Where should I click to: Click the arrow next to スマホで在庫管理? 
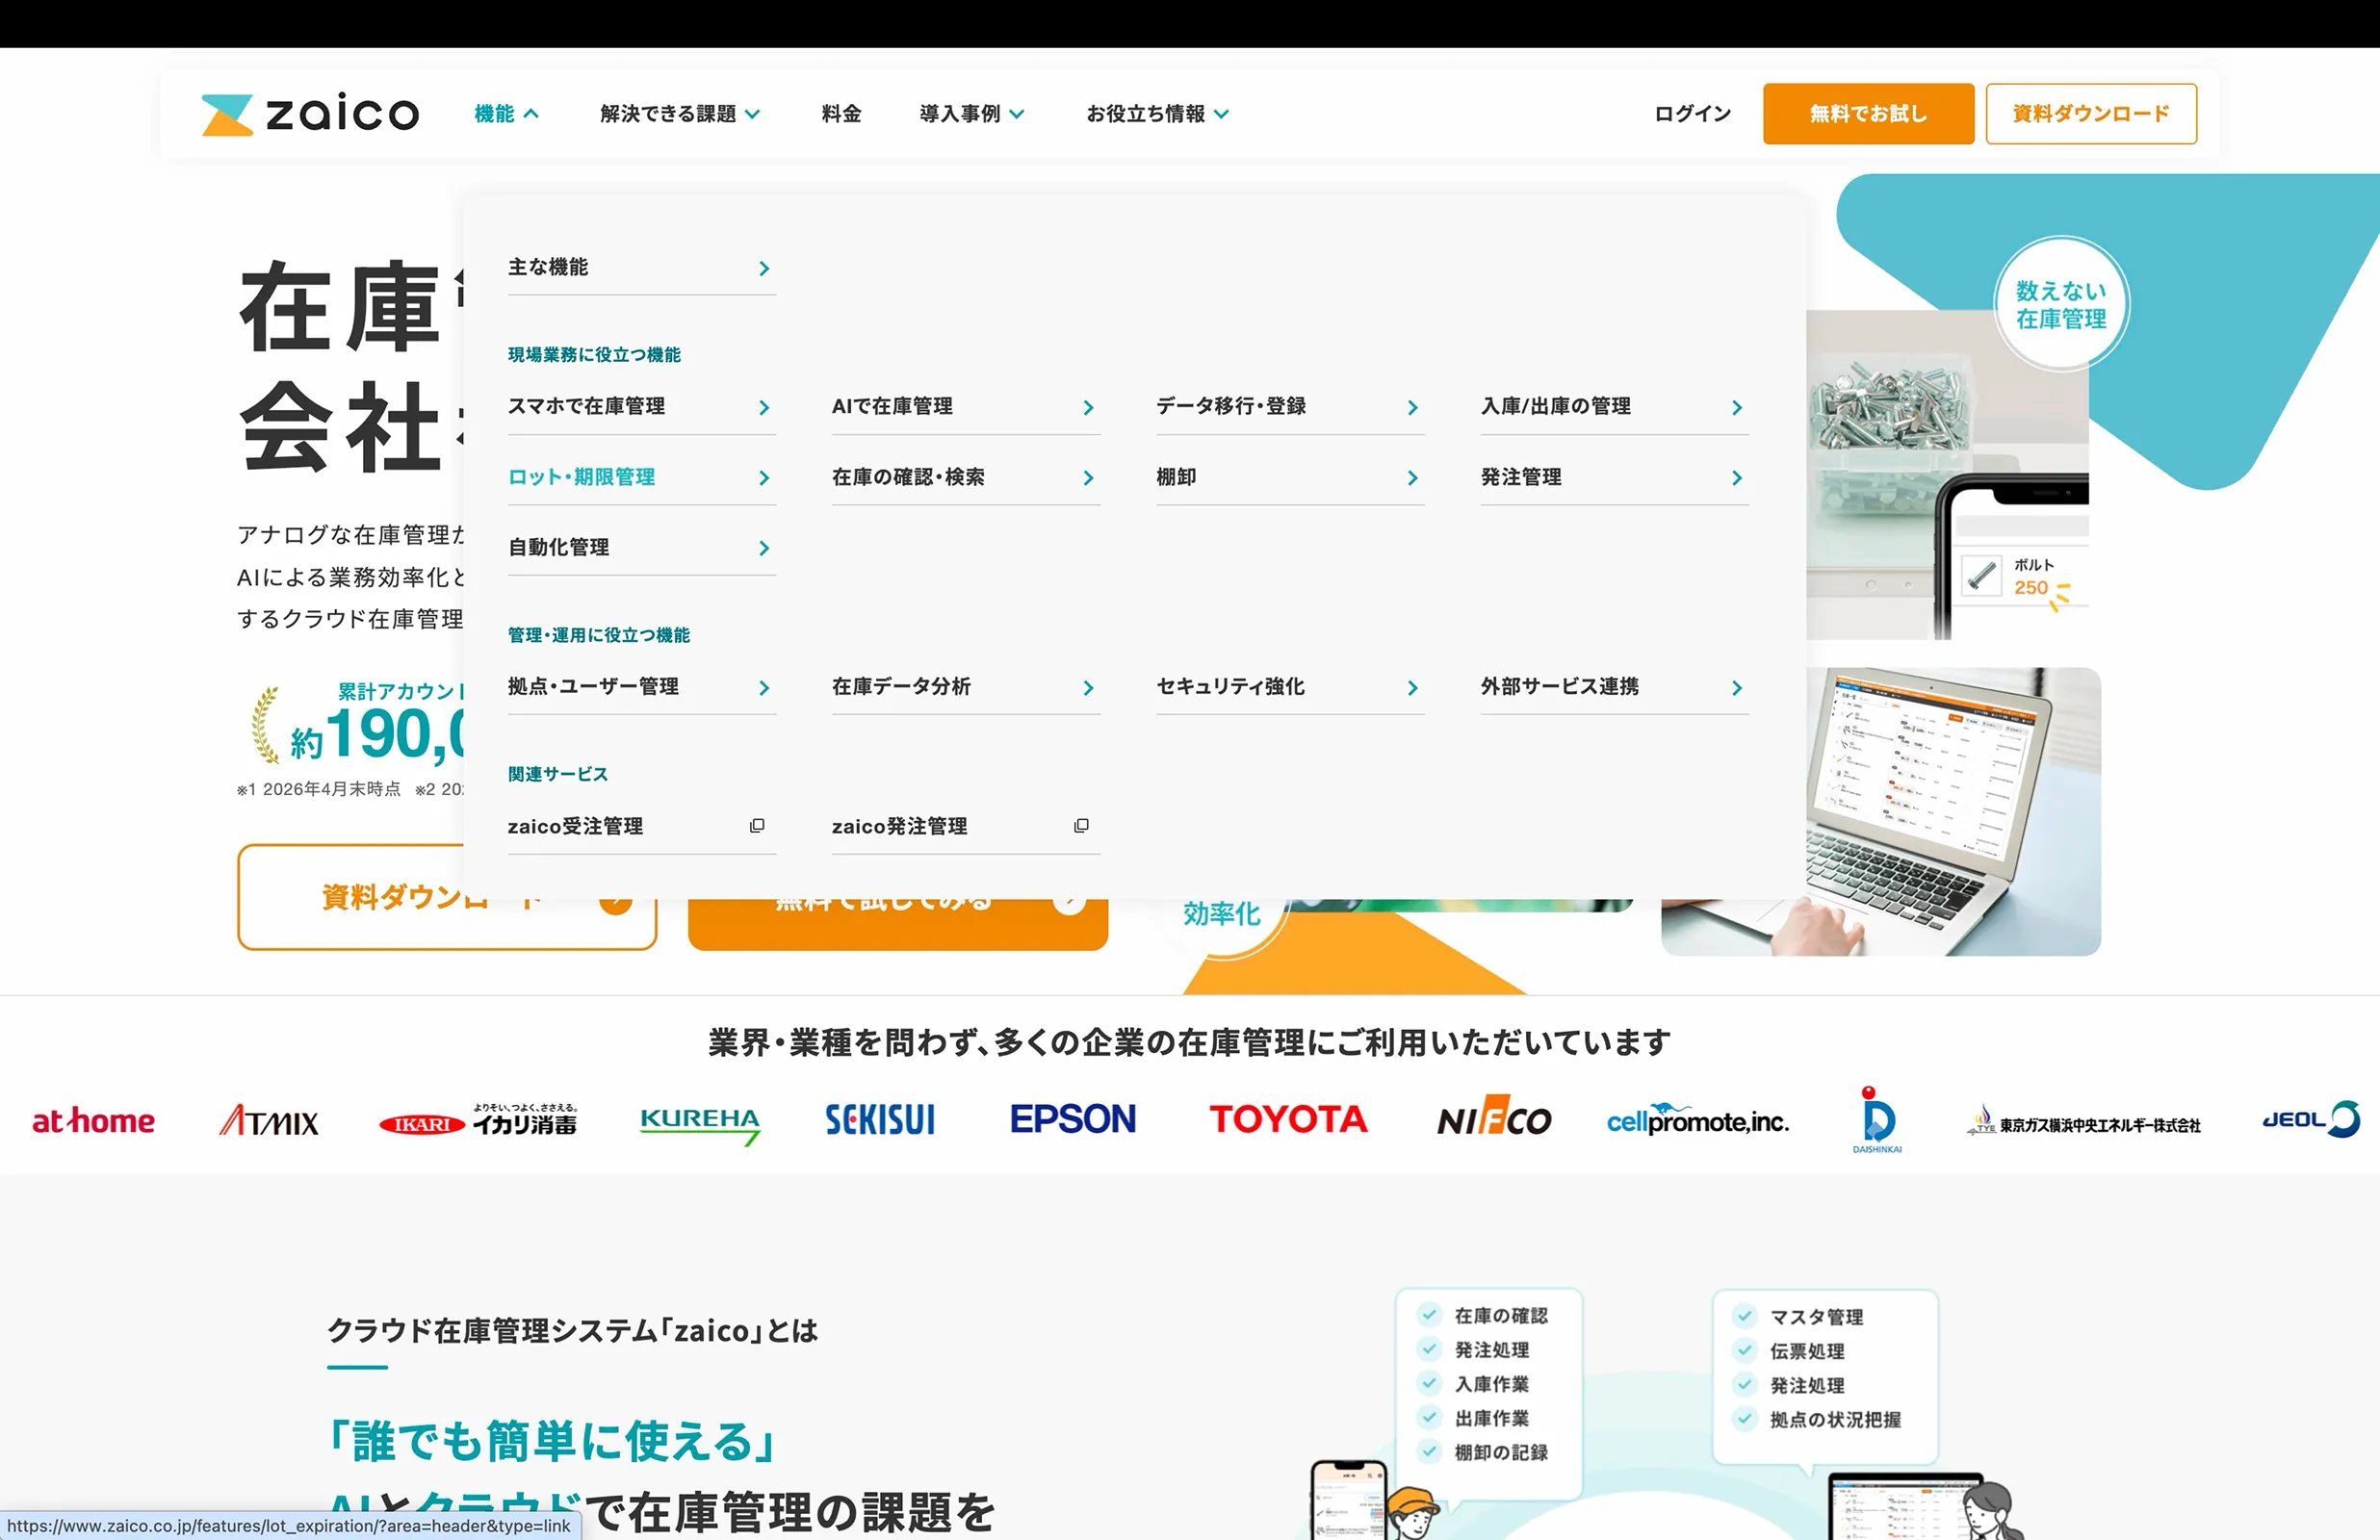(x=764, y=407)
